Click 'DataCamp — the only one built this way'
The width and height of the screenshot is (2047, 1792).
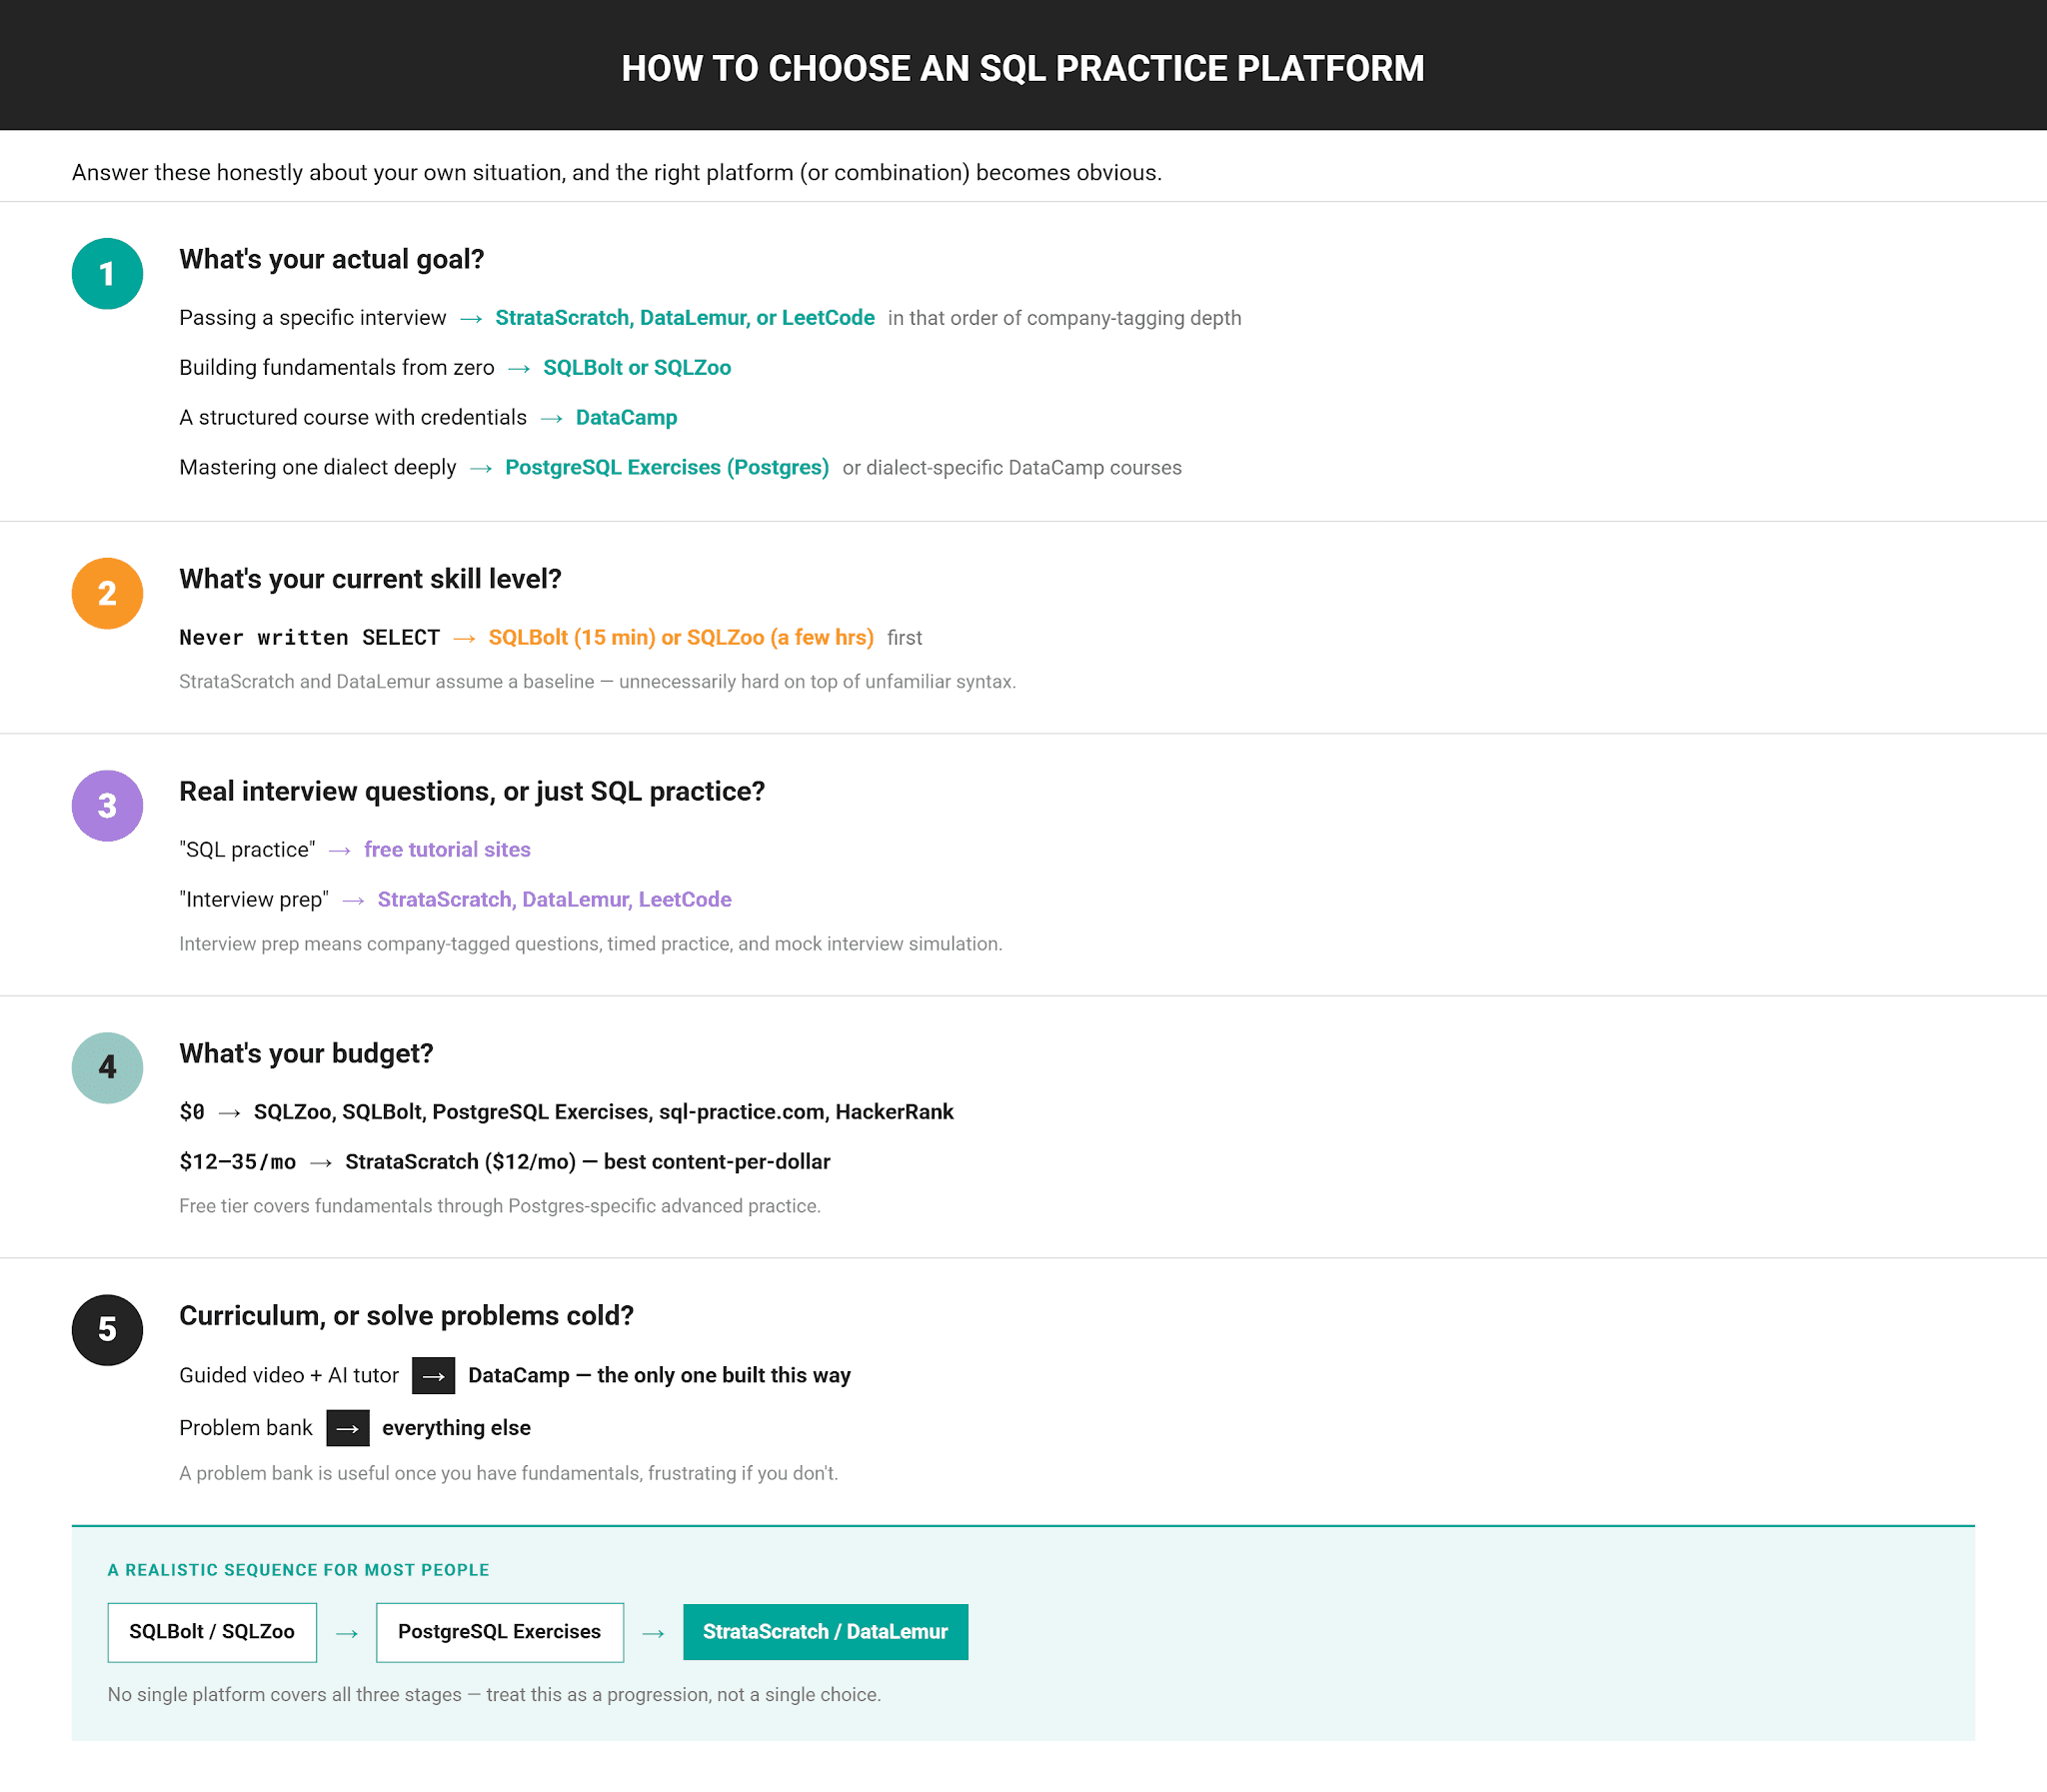(659, 1376)
